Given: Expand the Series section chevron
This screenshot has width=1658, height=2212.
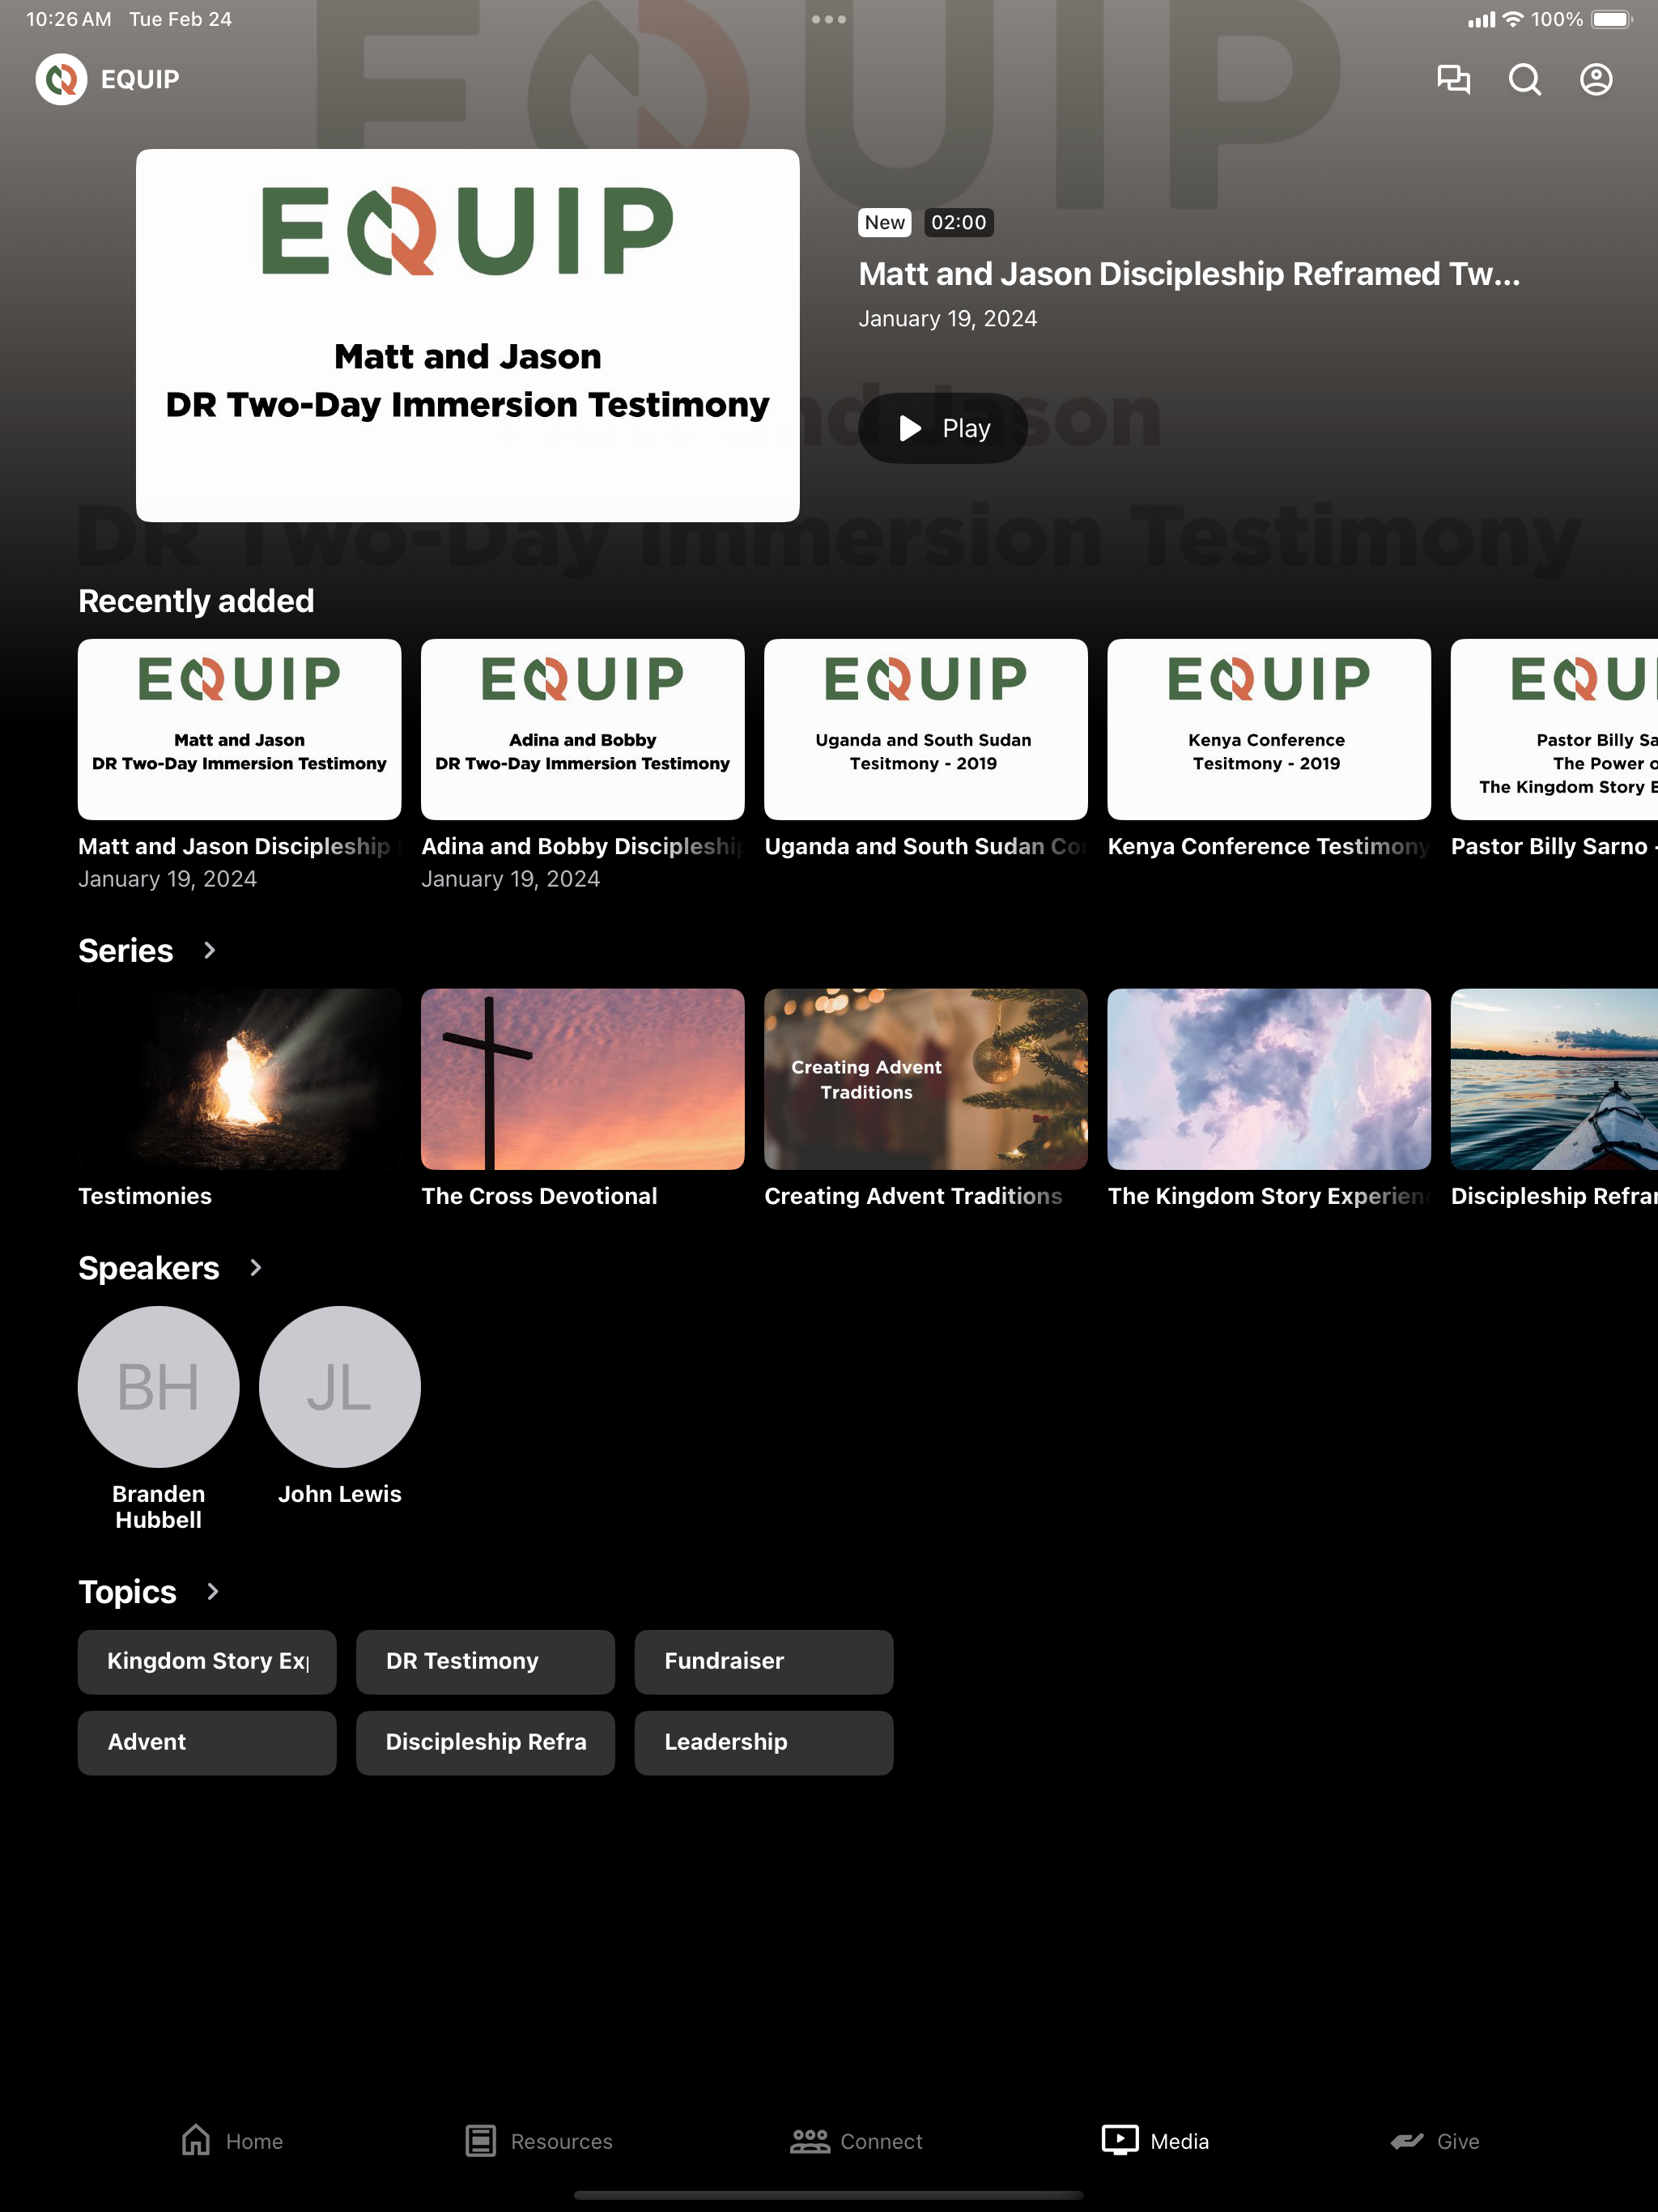Looking at the screenshot, I should point(210,950).
